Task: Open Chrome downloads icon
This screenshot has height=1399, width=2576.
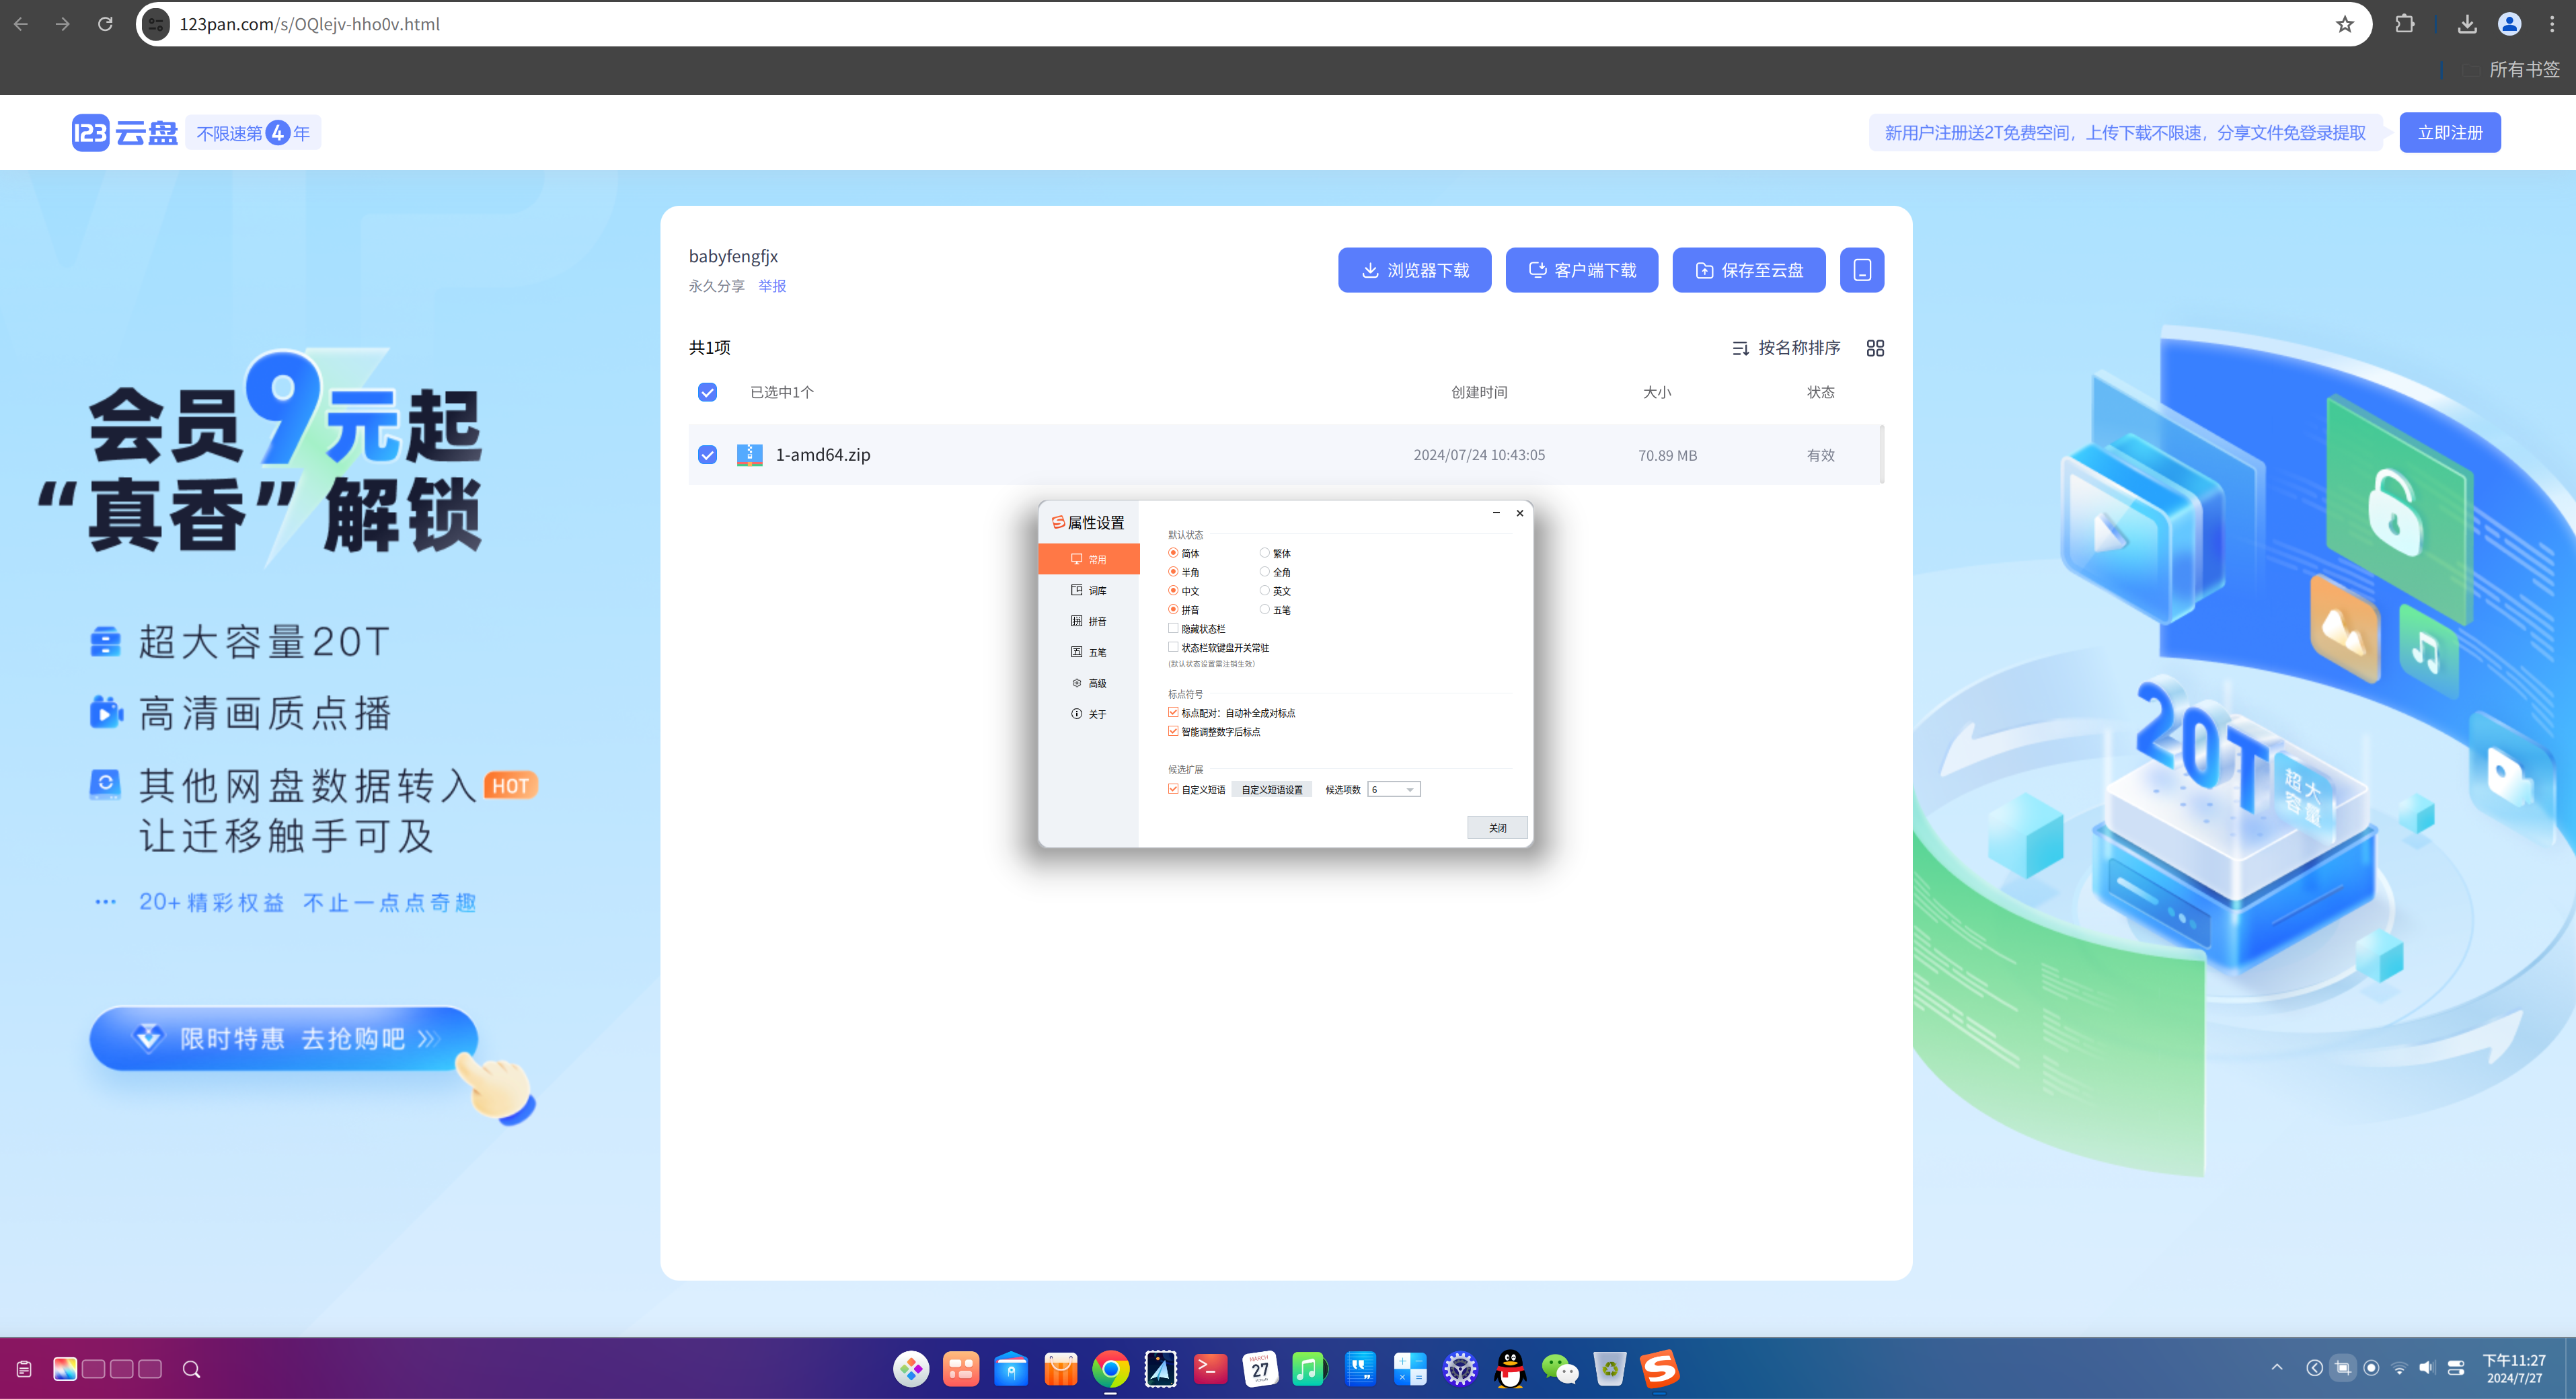Action: pyautogui.click(x=2467, y=24)
